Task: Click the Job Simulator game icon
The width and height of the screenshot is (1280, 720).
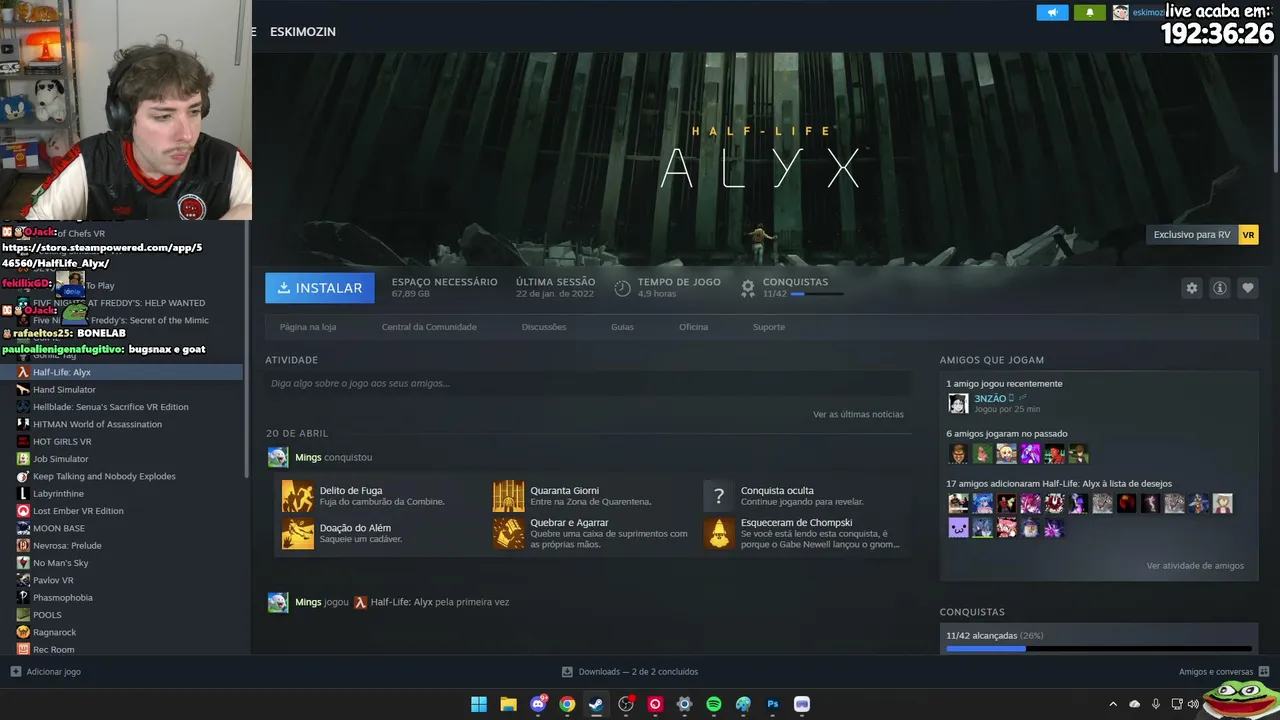Action: pos(23,459)
